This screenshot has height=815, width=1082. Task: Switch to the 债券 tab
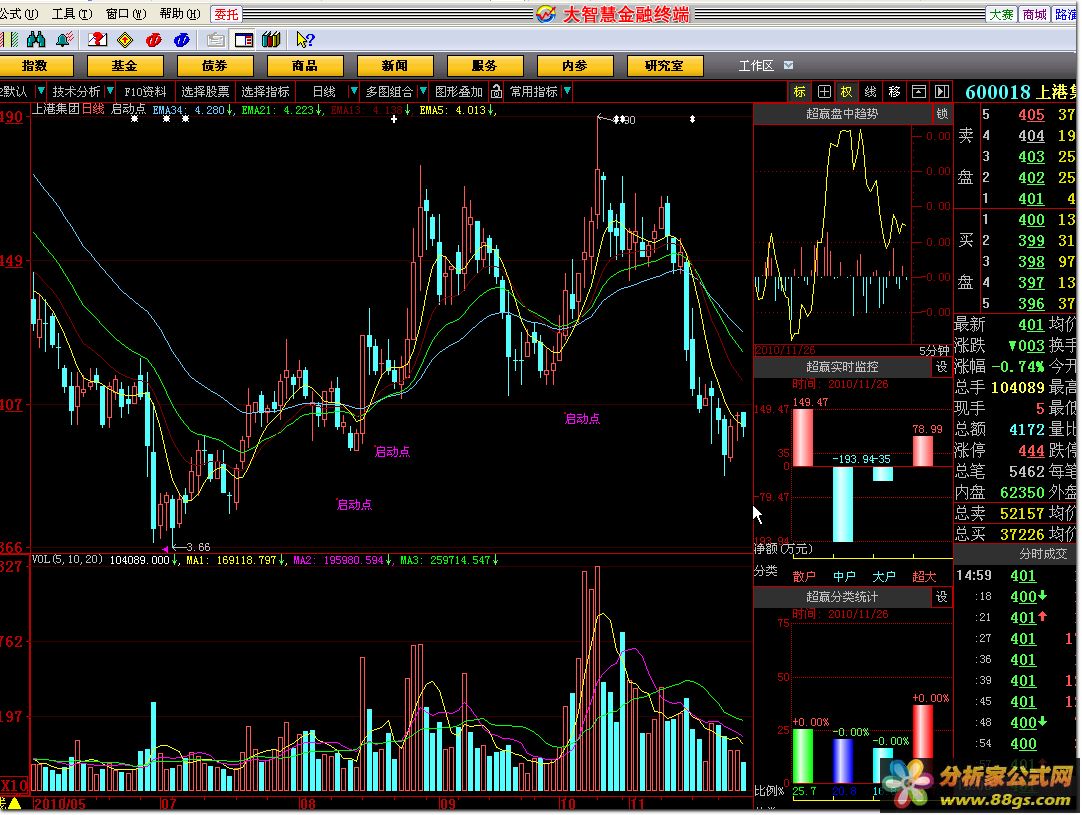(x=215, y=66)
